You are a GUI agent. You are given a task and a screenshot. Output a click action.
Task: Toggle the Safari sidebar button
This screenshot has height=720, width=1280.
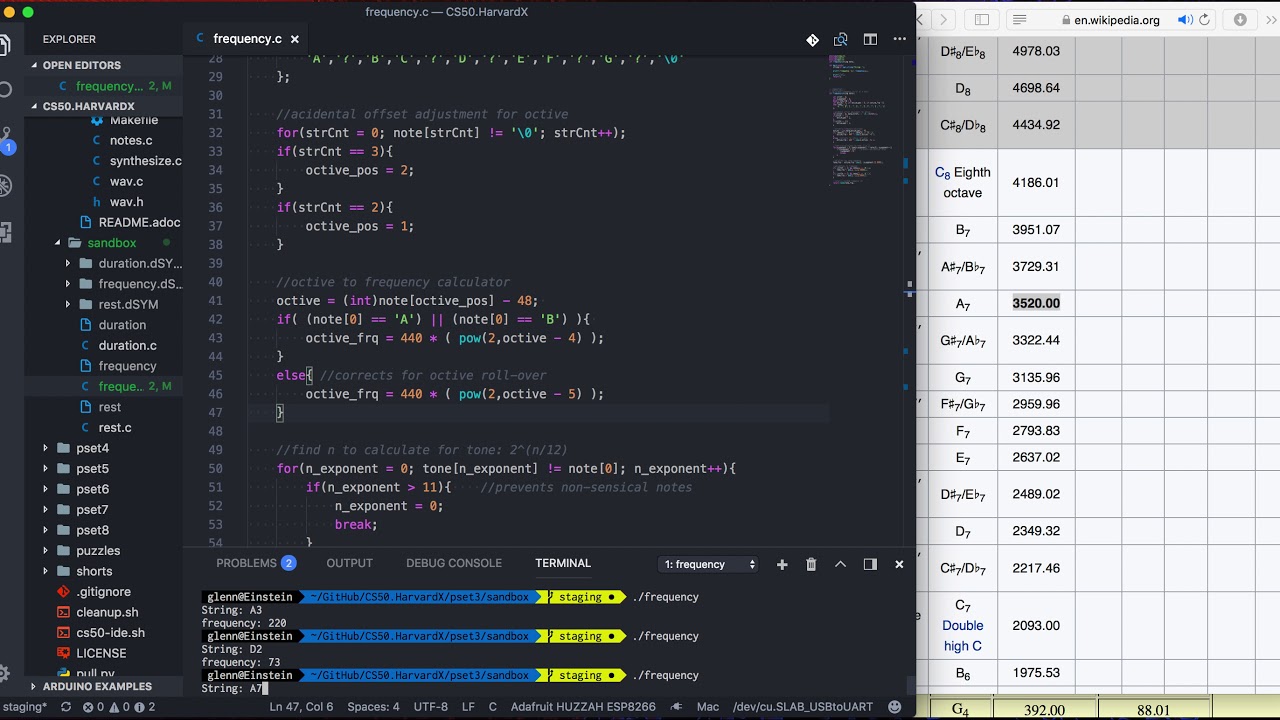(x=982, y=20)
